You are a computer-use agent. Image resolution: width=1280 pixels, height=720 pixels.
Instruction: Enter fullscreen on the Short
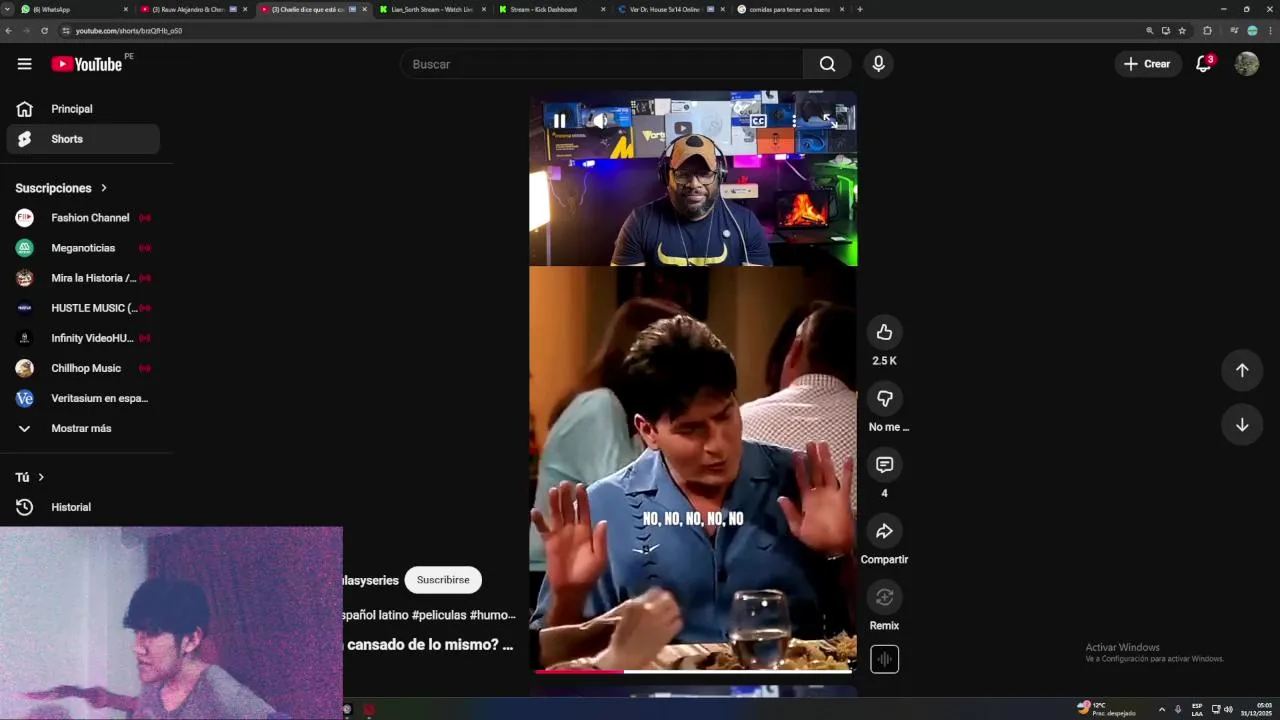tap(829, 121)
